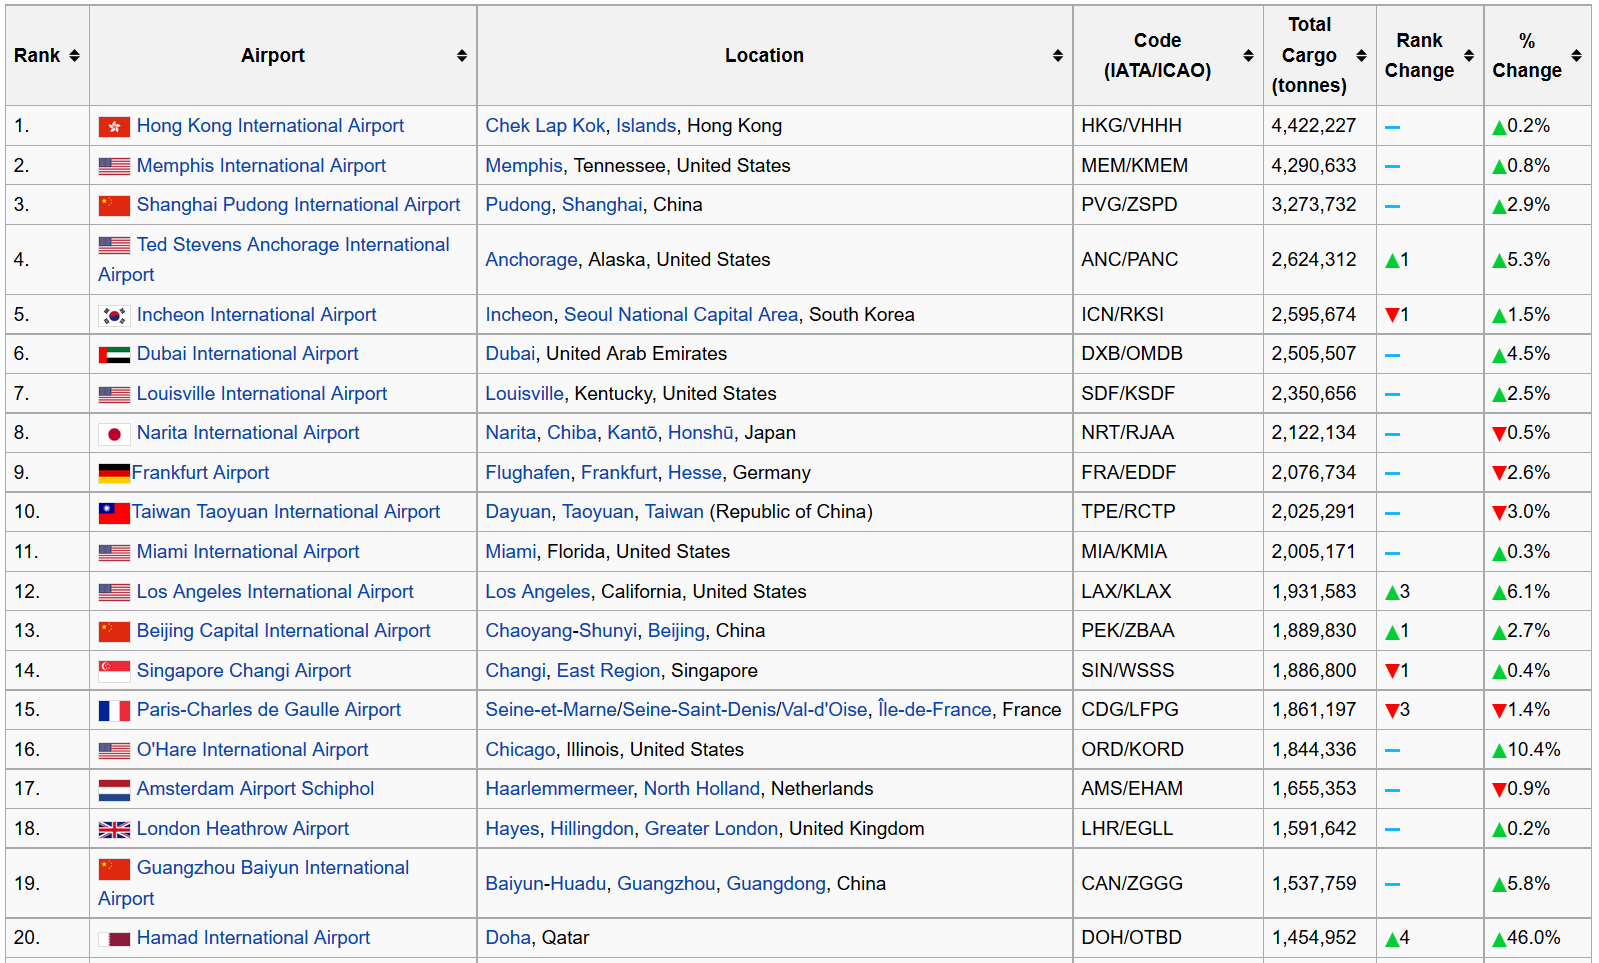Open Beijing Capital International Airport link

point(283,631)
